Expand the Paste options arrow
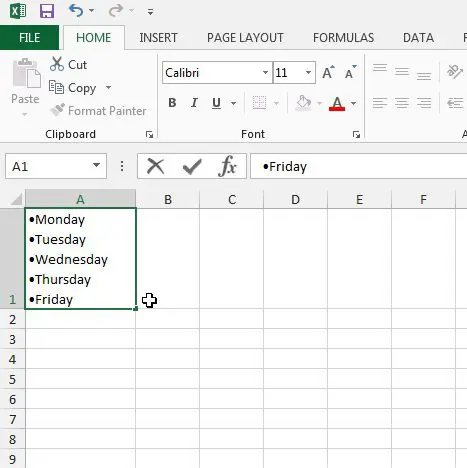 tap(25, 114)
